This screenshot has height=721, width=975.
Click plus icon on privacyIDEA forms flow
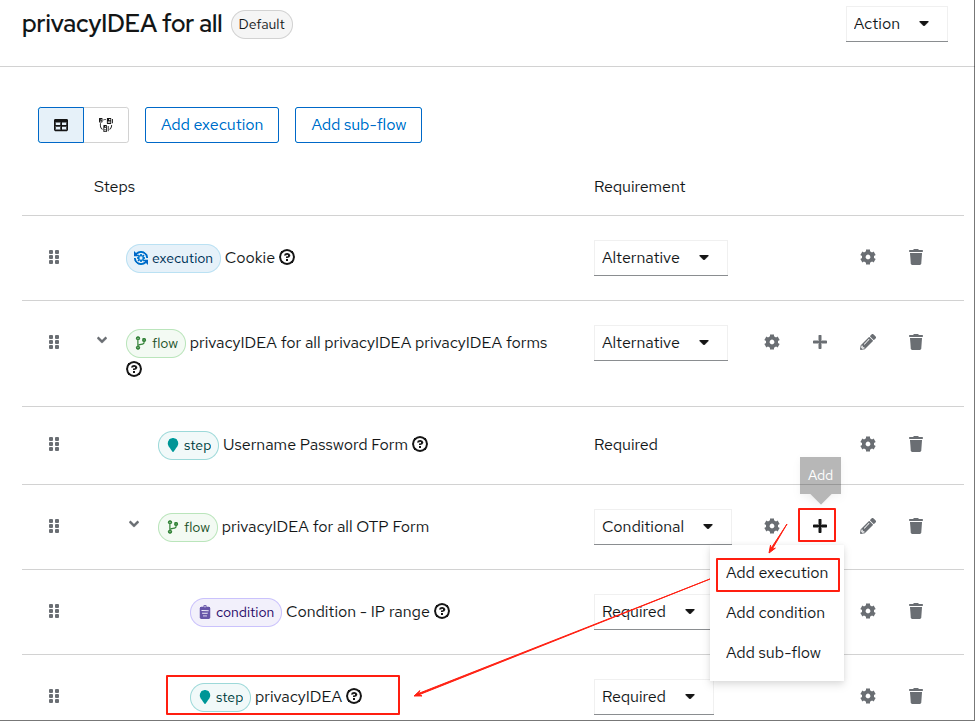[820, 342]
